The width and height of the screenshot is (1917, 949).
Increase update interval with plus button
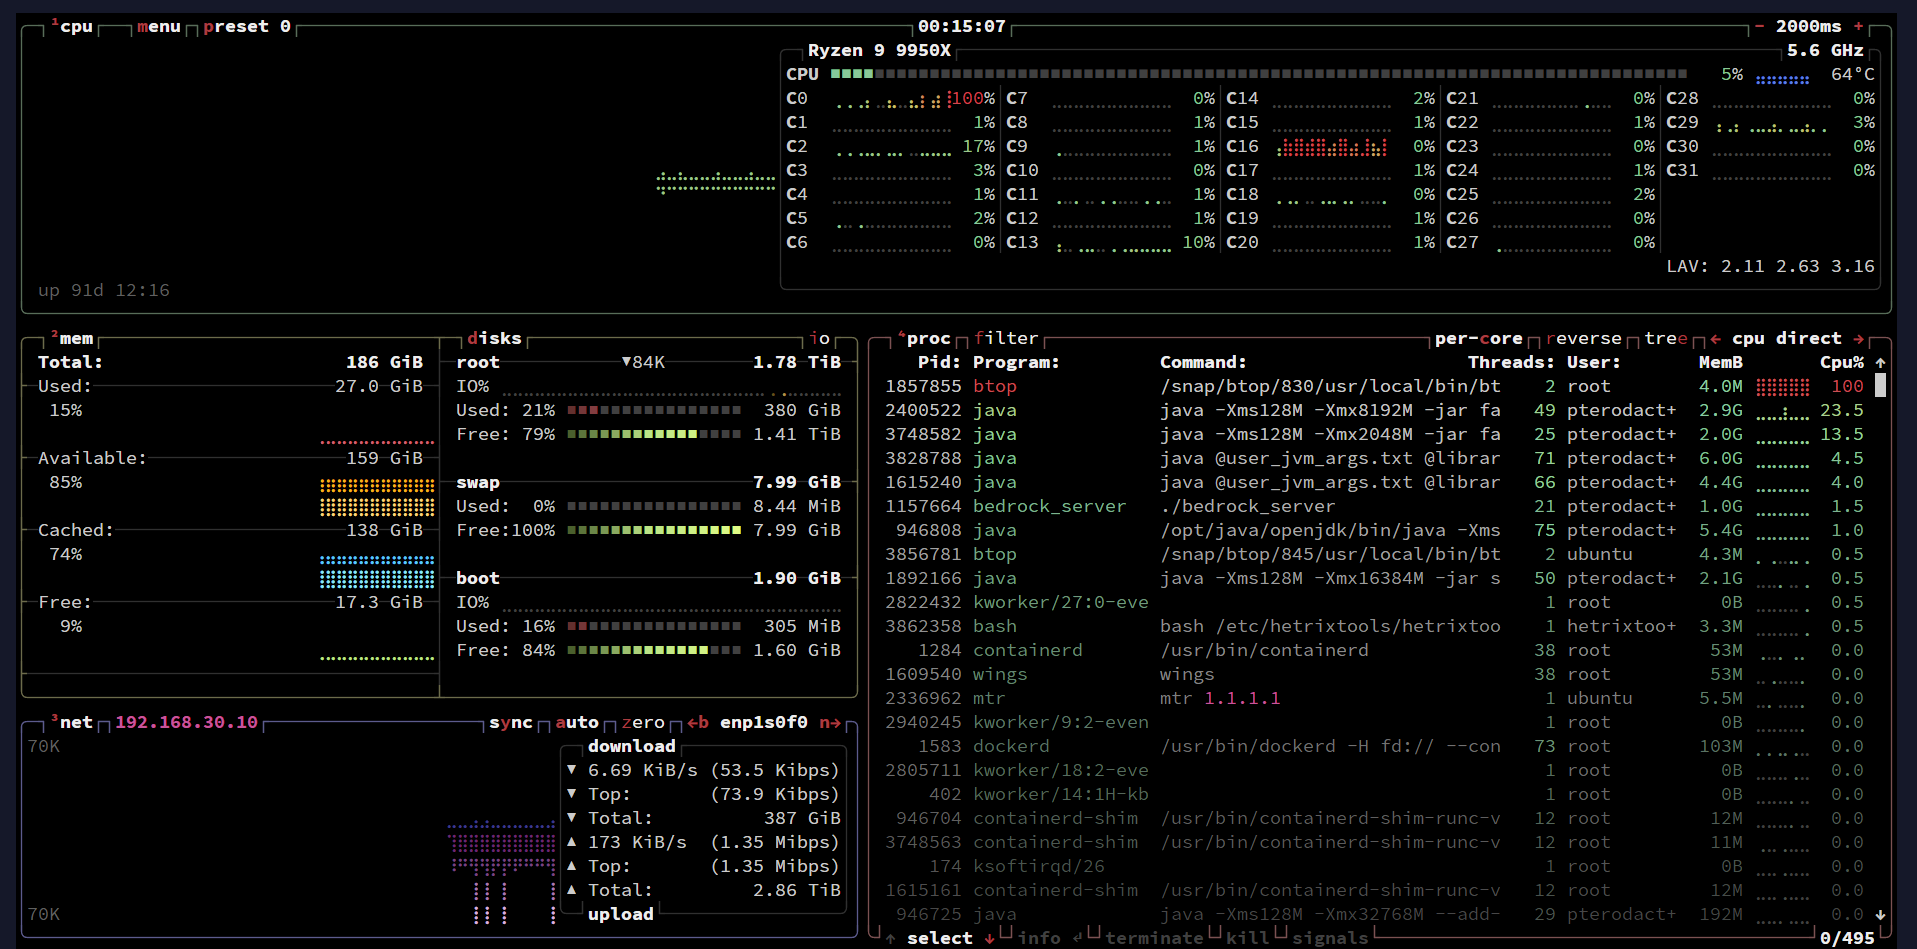(1858, 26)
